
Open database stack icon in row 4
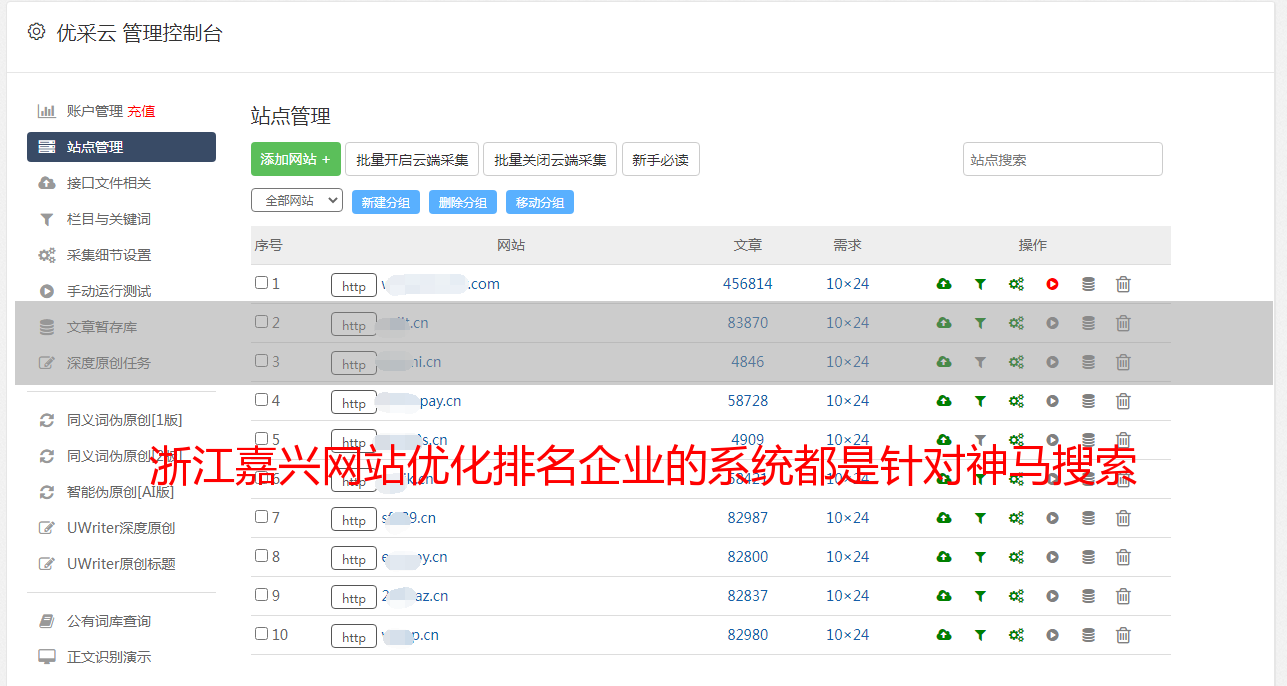[1088, 401]
